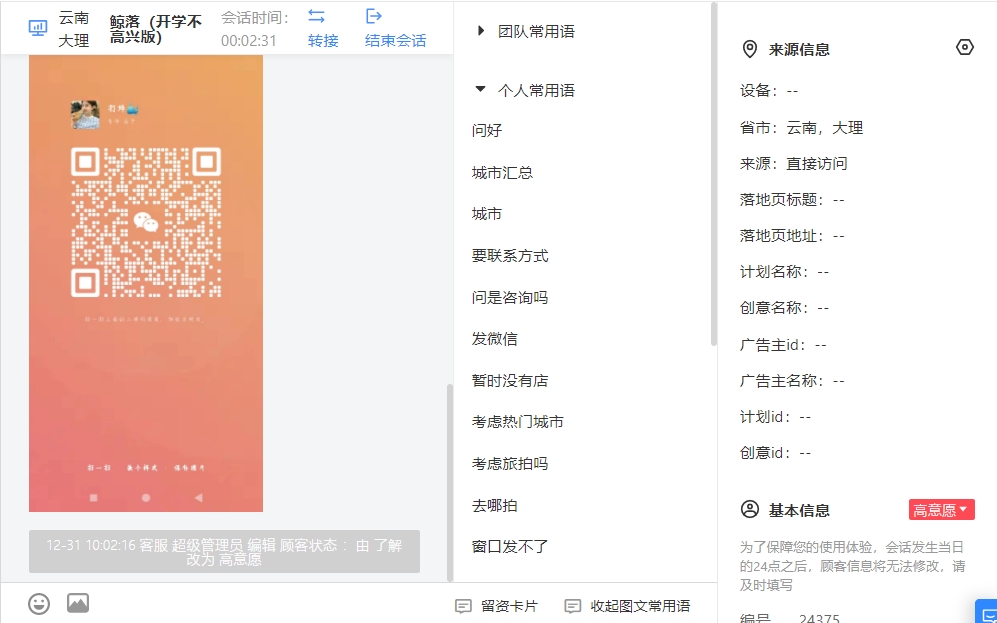
Task: Click the 留资卡片 card icon
Action: point(464,606)
